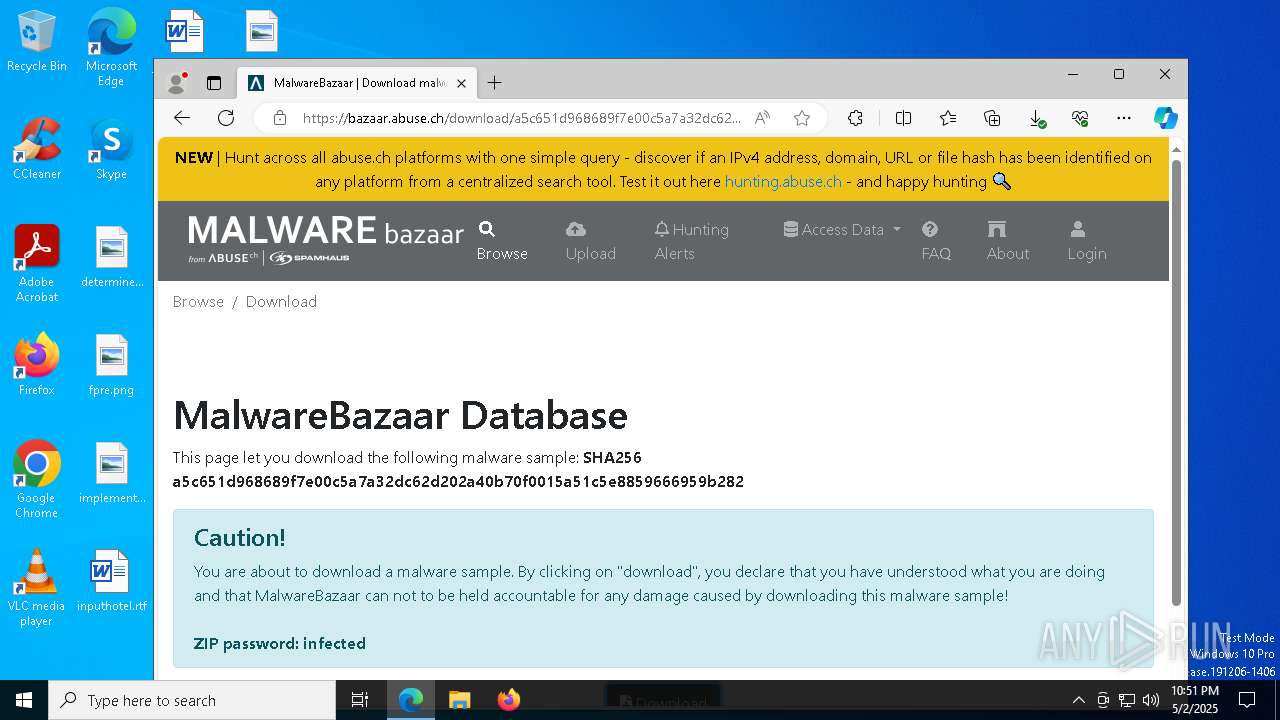1280x720 pixels.
Task: Open Read aloud icon
Action: tap(762, 118)
